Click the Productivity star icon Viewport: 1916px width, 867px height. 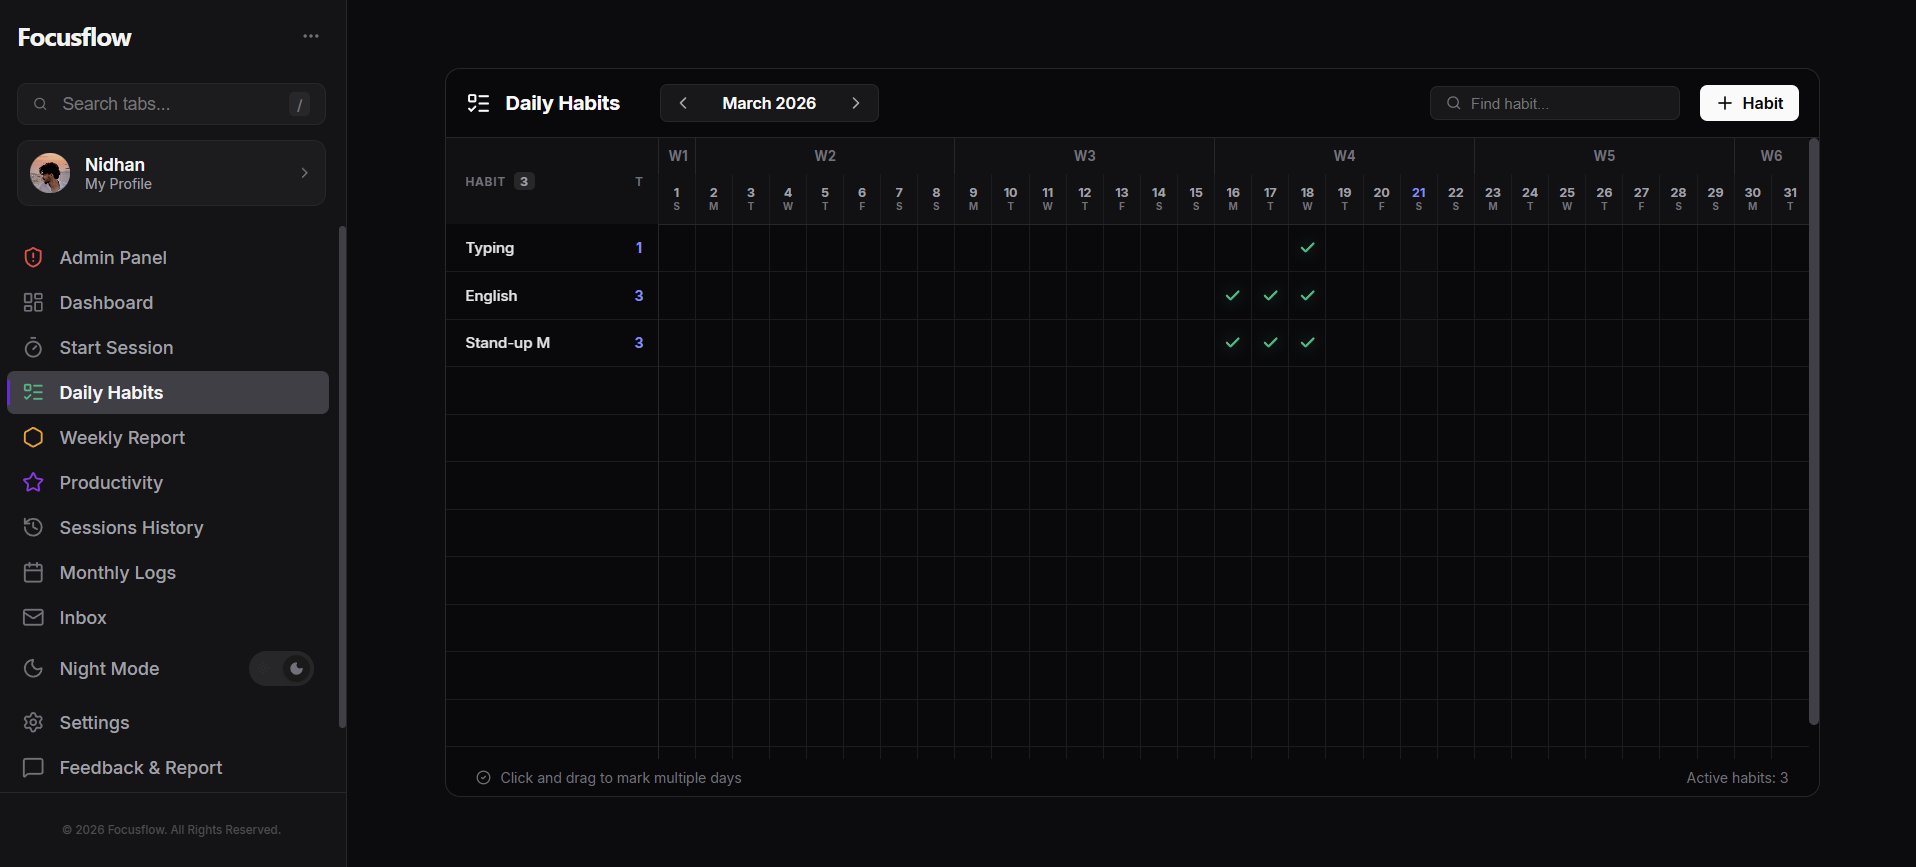33,483
